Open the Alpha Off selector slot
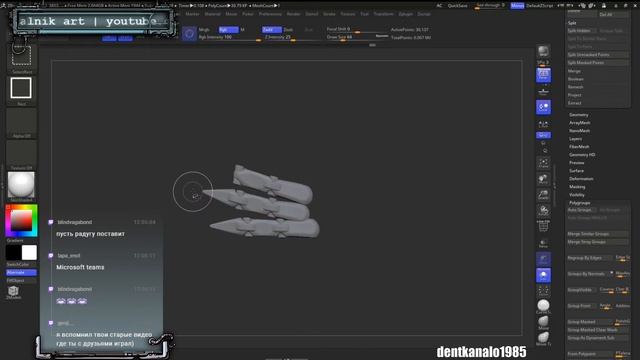640x360 pixels. tap(21, 121)
